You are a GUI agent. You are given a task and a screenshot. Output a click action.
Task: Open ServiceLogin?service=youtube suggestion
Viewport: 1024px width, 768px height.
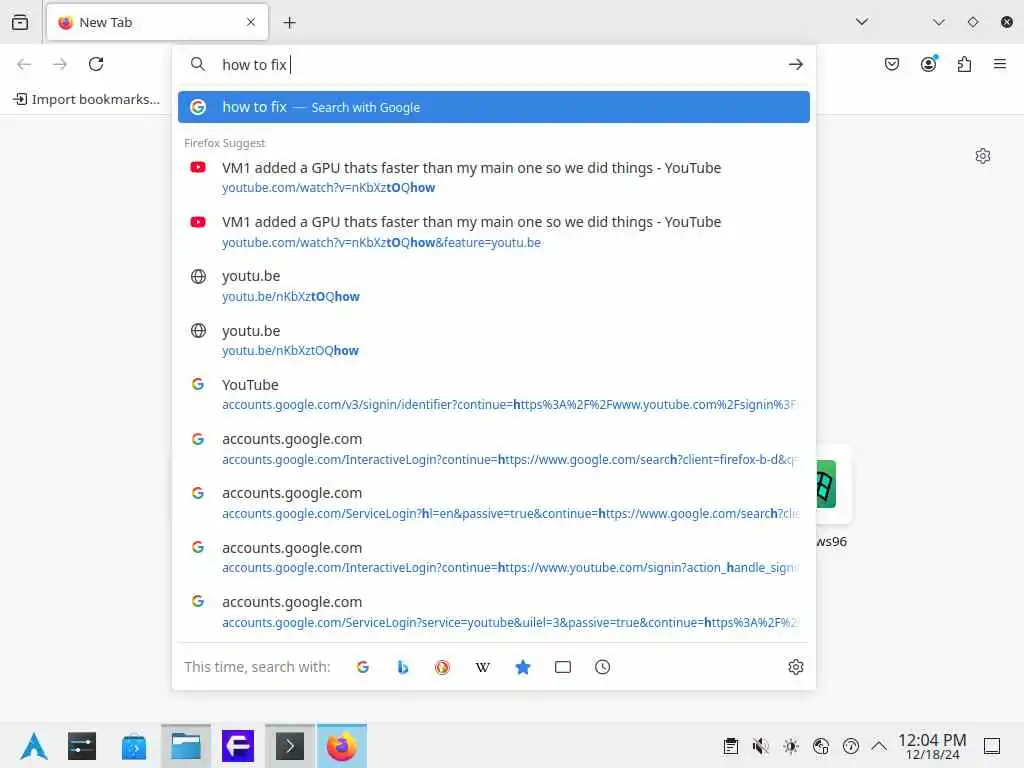(494, 612)
